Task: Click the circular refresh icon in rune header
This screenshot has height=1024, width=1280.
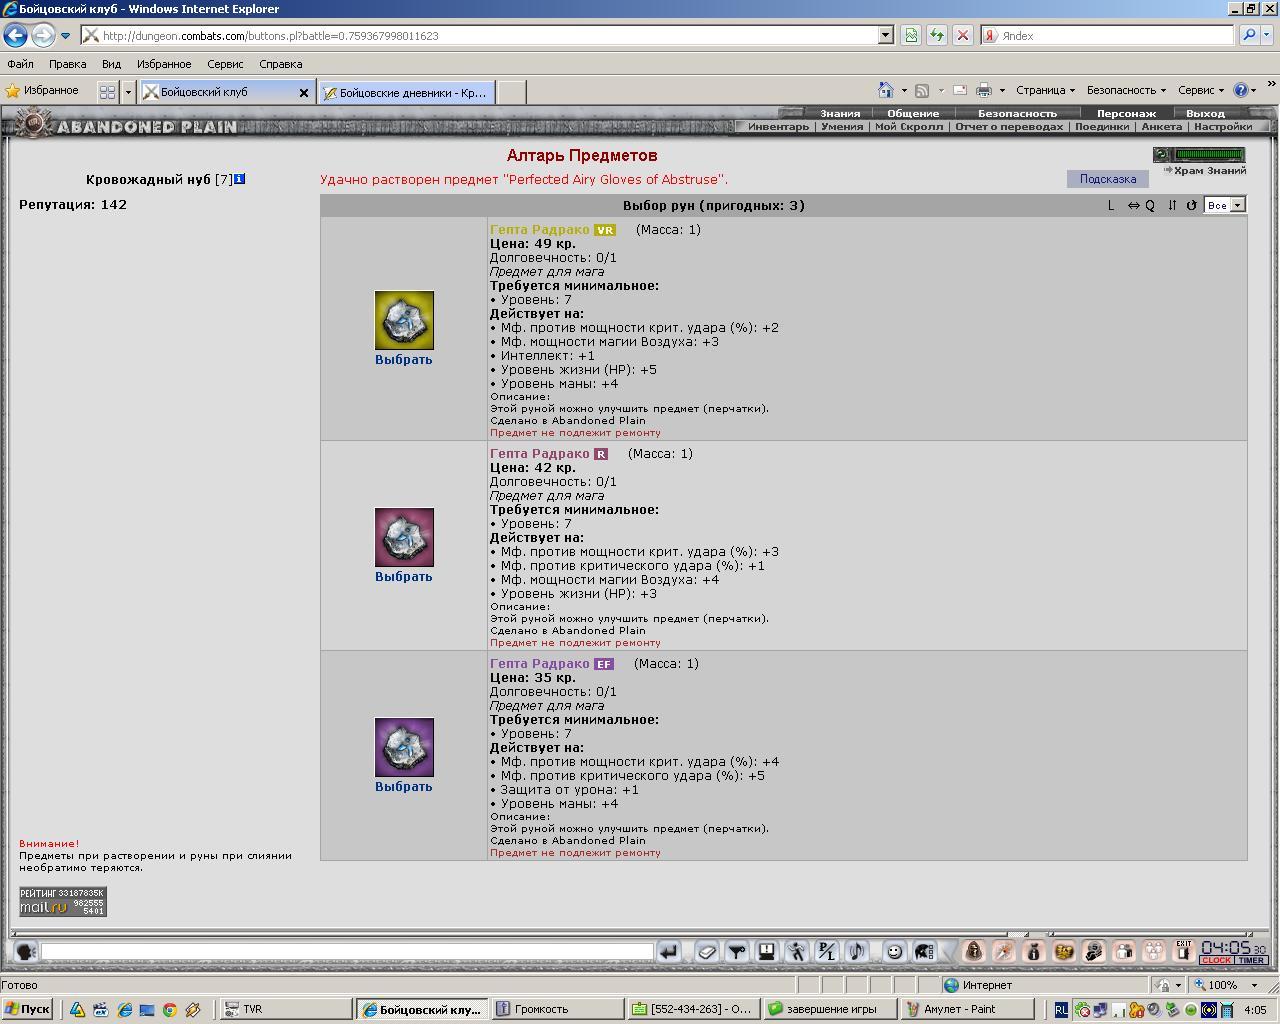Action: 1191,205
